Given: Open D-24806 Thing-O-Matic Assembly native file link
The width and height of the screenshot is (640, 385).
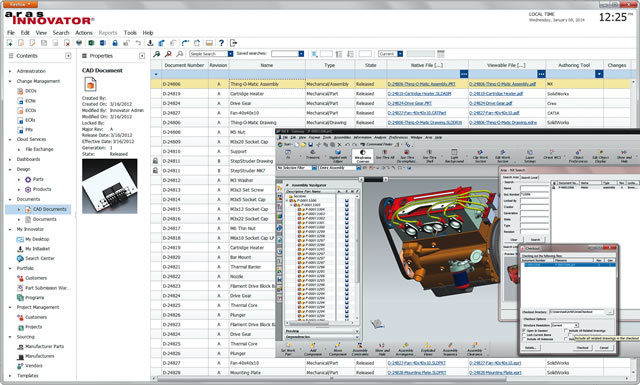Looking at the screenshot, I should 421,84.
